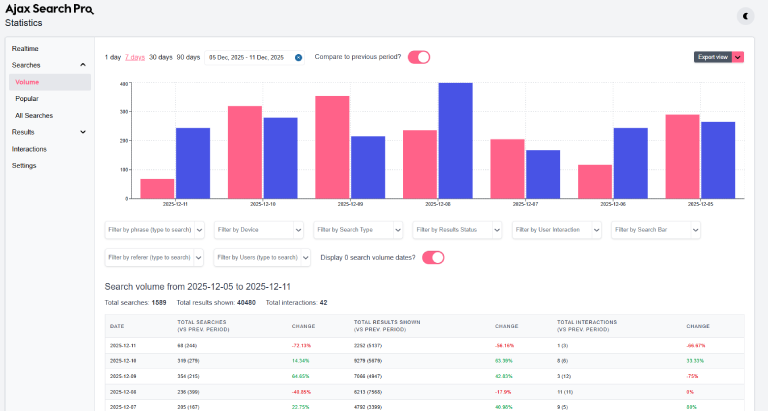
Task: Select Popular under Searches
Action: point(29,99)
